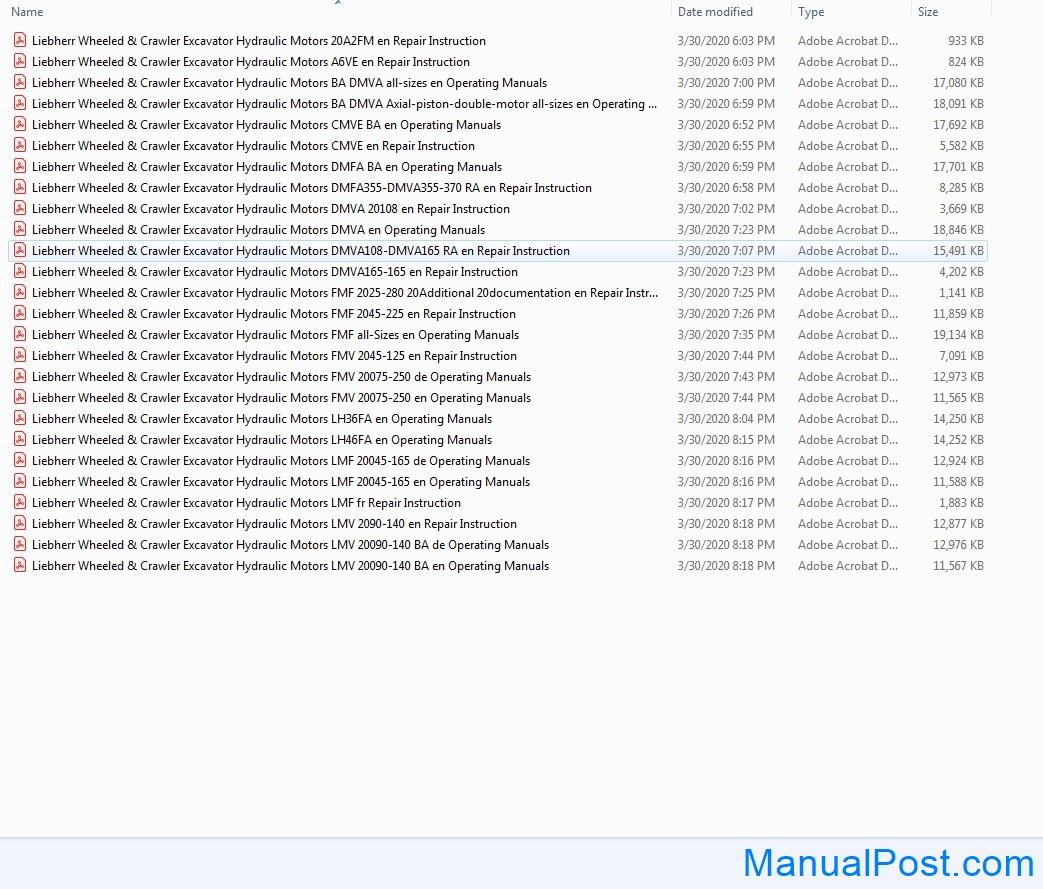Click PDF icon of CMVE BA Operating Manuals
Image resolution: width=1043 pixels, height=889 pixels.
tap(20, 124)
